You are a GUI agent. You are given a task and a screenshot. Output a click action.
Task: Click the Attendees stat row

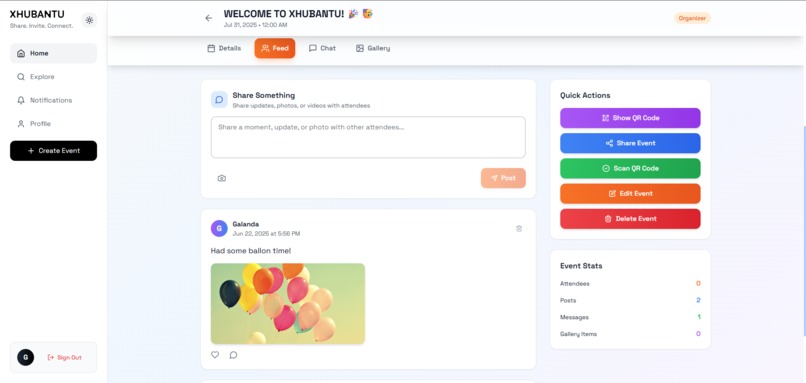[x=630, y=284]
